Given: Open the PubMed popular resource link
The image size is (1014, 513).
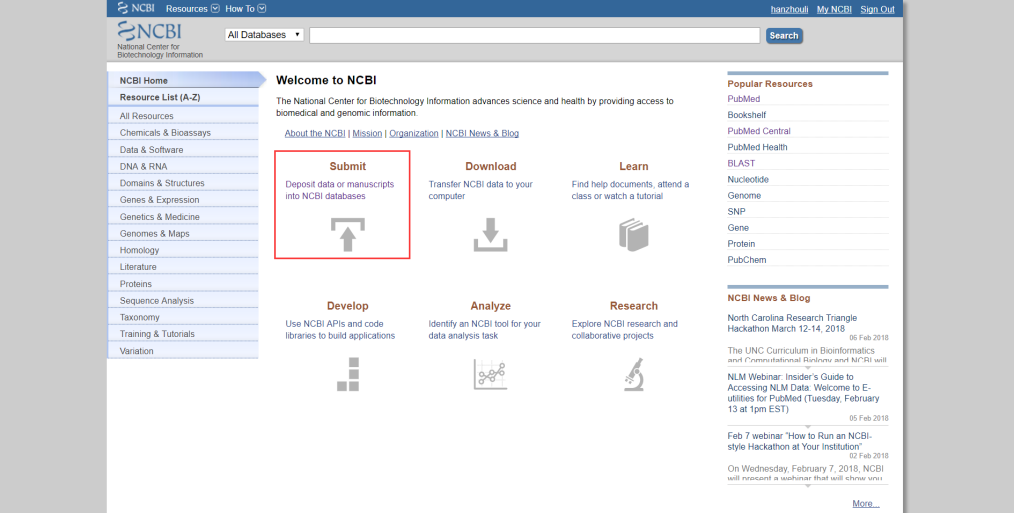Looking at the screenshot, I should (743, 99).
